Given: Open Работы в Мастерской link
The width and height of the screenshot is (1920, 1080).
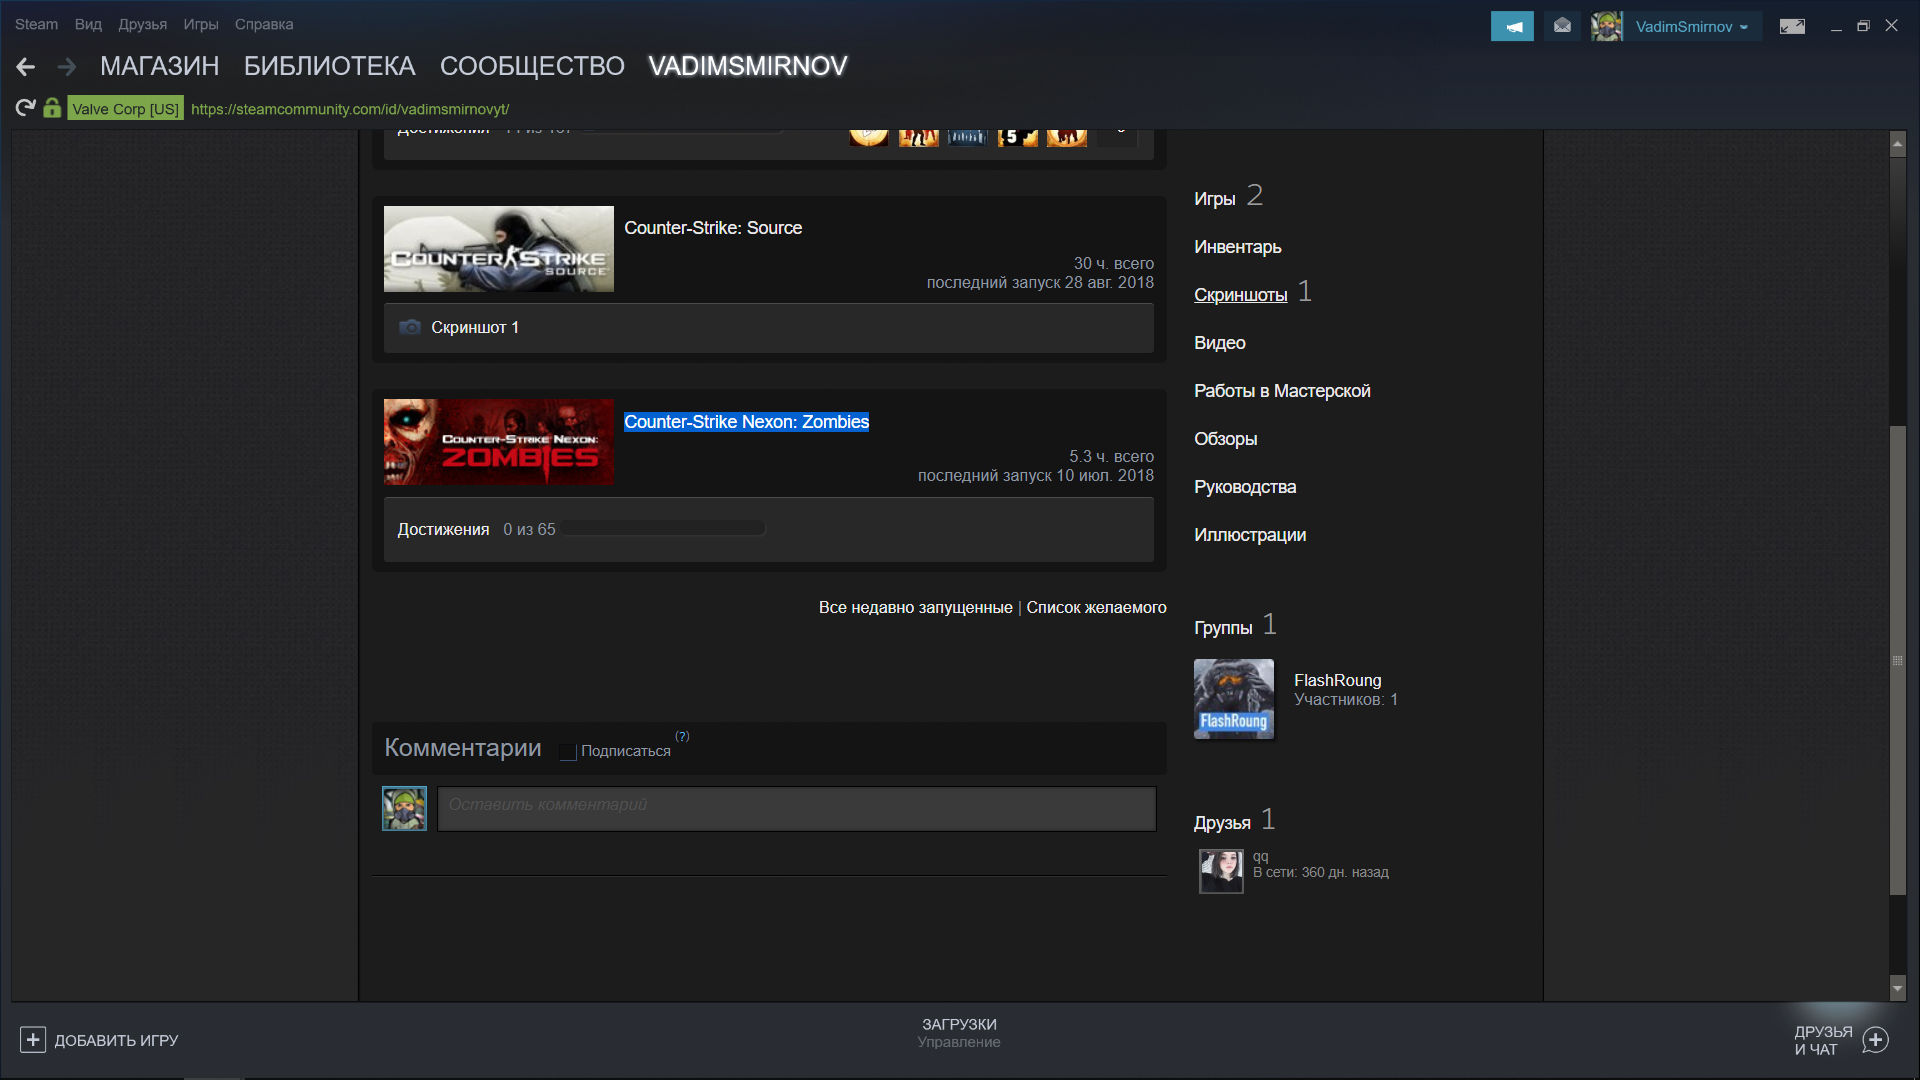Looking at the screenshot, I should tap(1282, 391).
